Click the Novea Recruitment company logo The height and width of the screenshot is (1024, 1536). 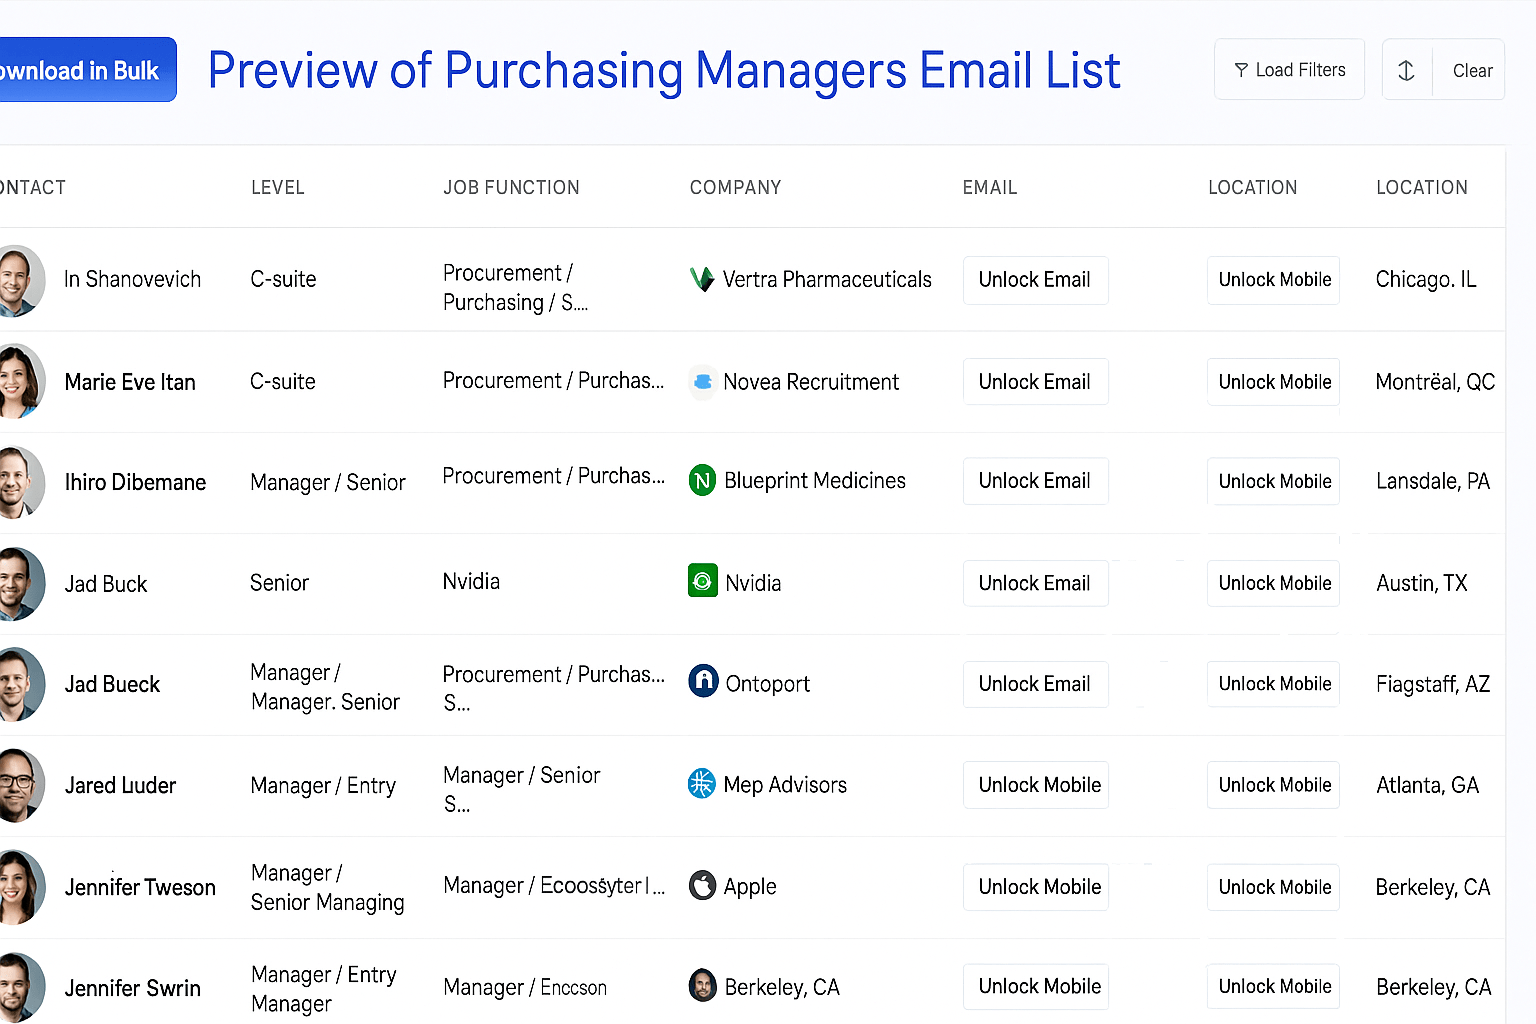[703, 382]
